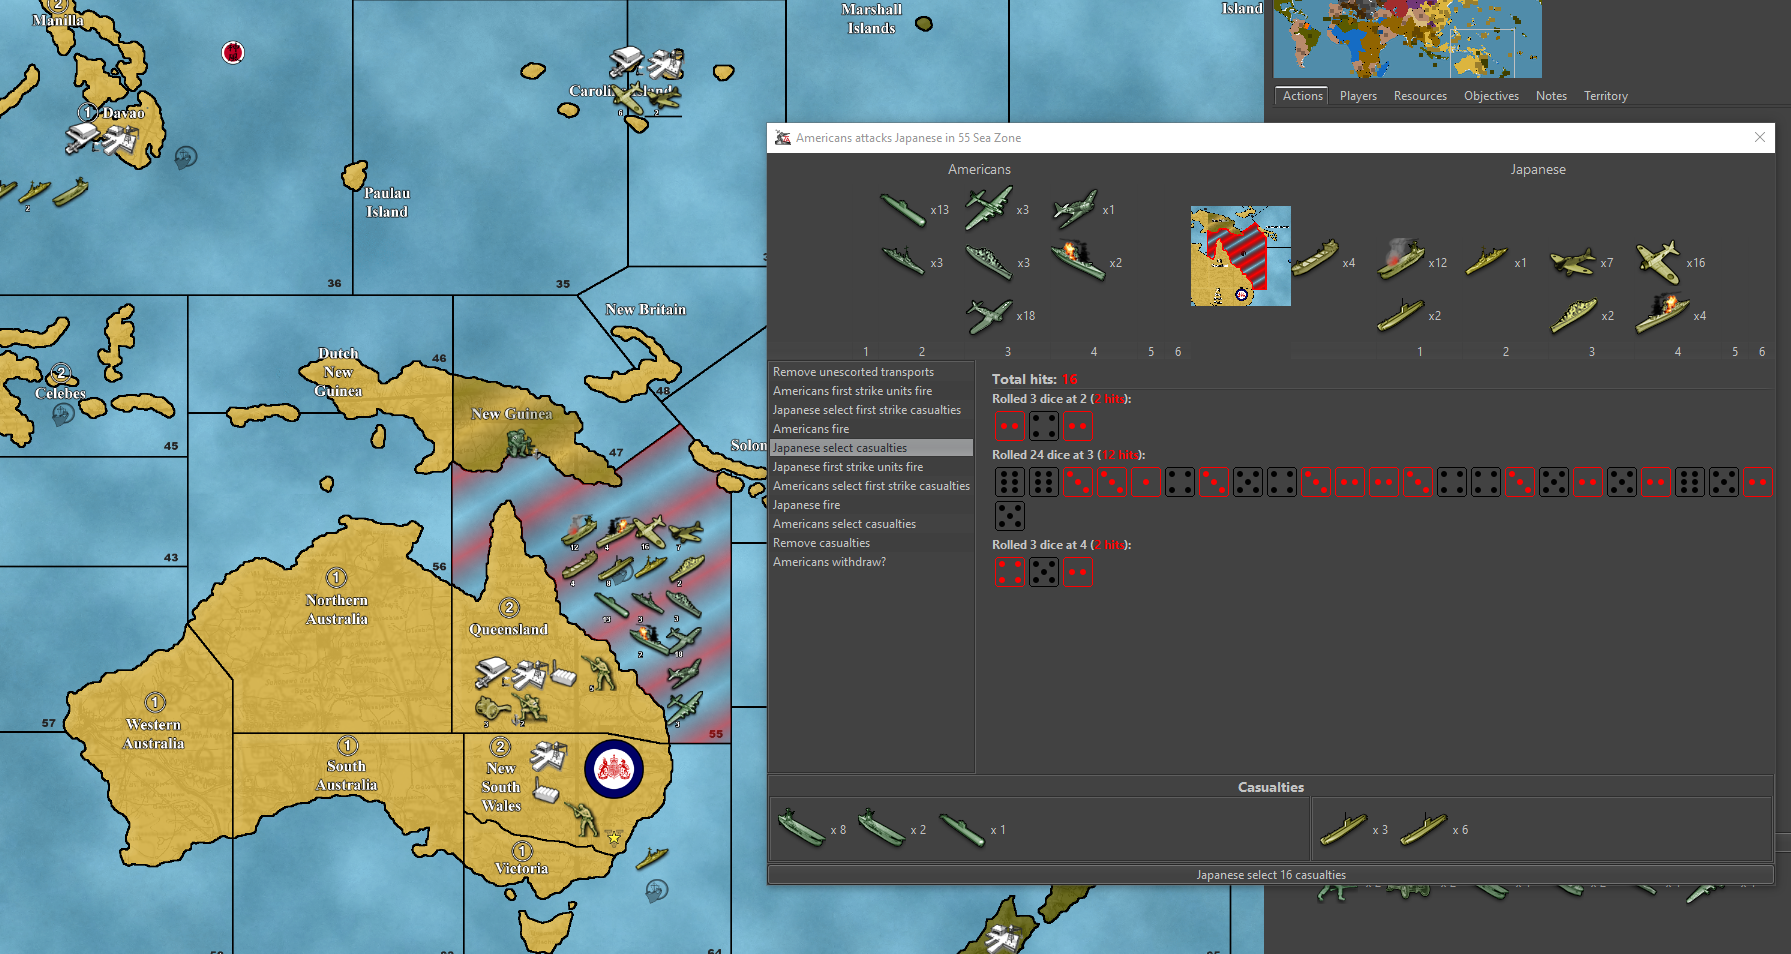Screen dimensions: 1791x954
Task: Click the 'Total hits: 16' text
Action: coord(1035,379)
